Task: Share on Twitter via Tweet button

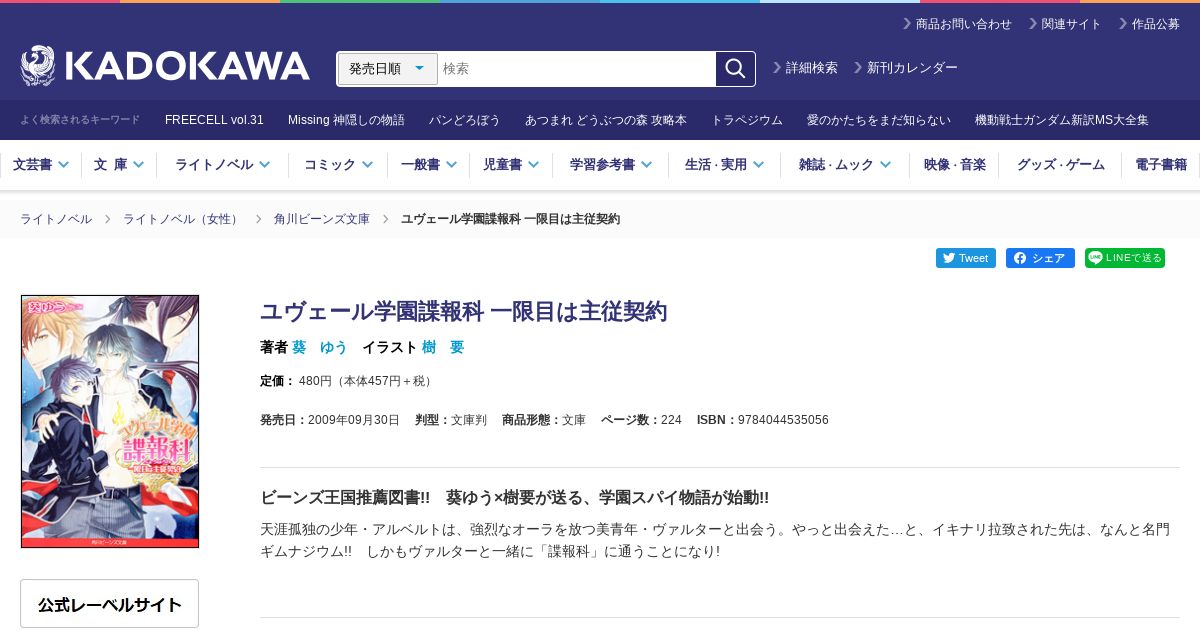Action: click(x=966, y=258)
